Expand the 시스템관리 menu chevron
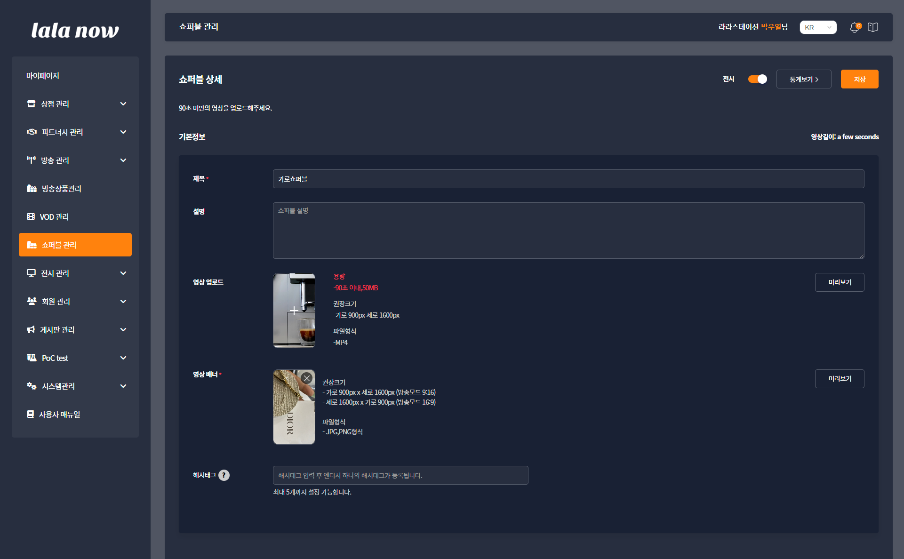The image size is (904, 559). point(123,386)
